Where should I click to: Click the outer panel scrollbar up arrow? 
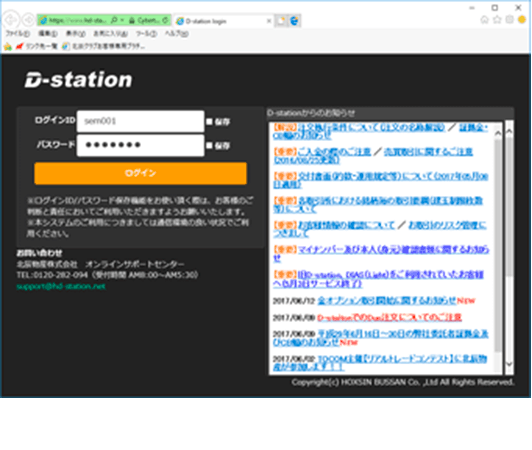point(509,131)
